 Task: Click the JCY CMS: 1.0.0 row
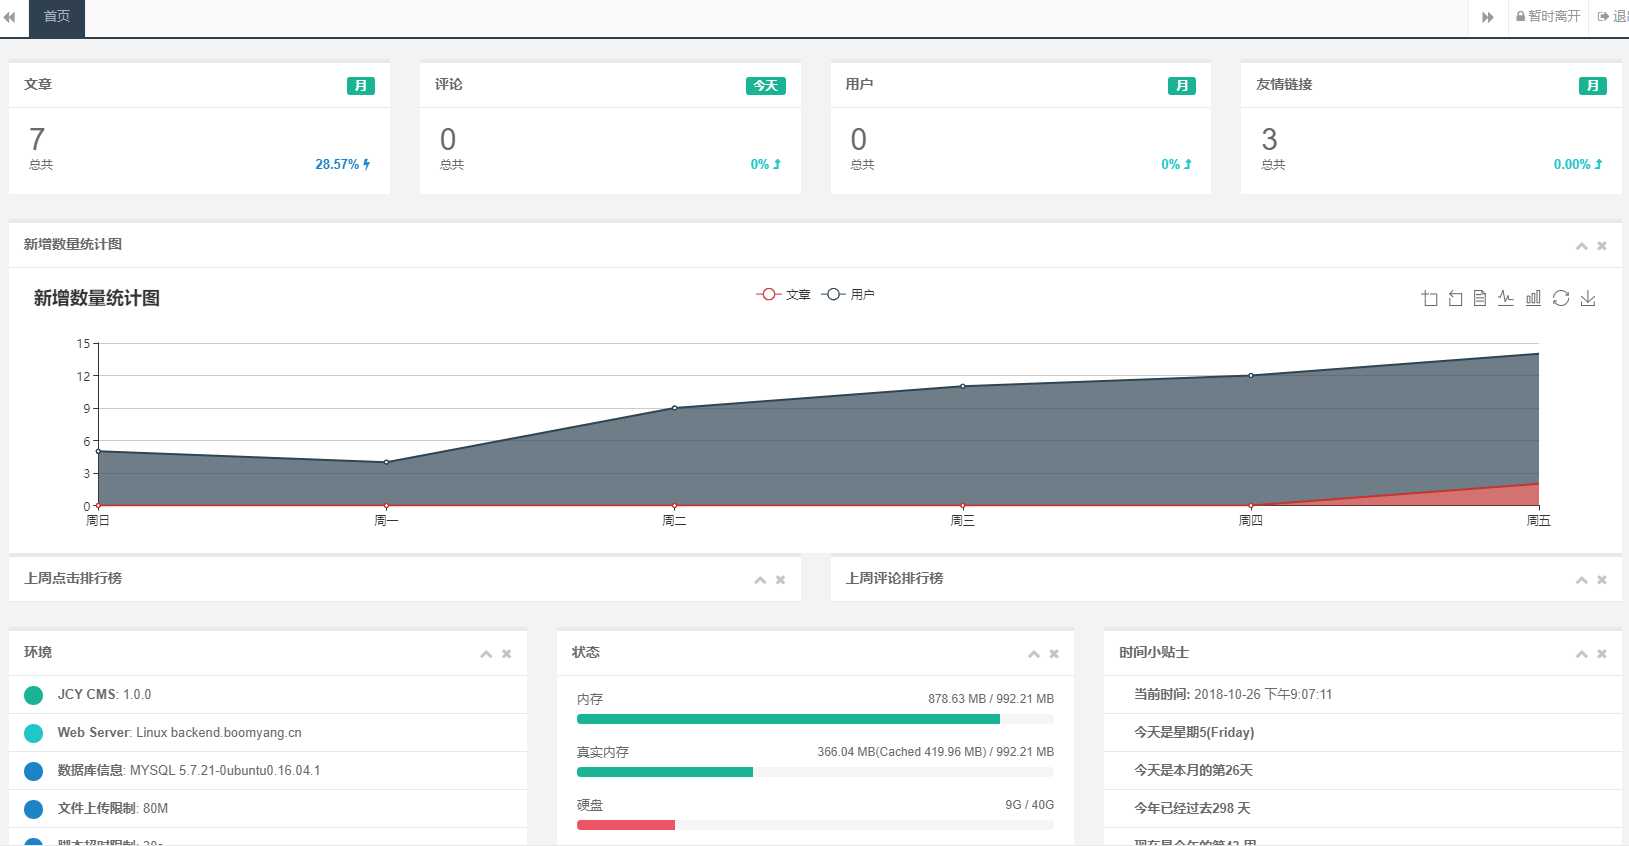tap(268, 695)
